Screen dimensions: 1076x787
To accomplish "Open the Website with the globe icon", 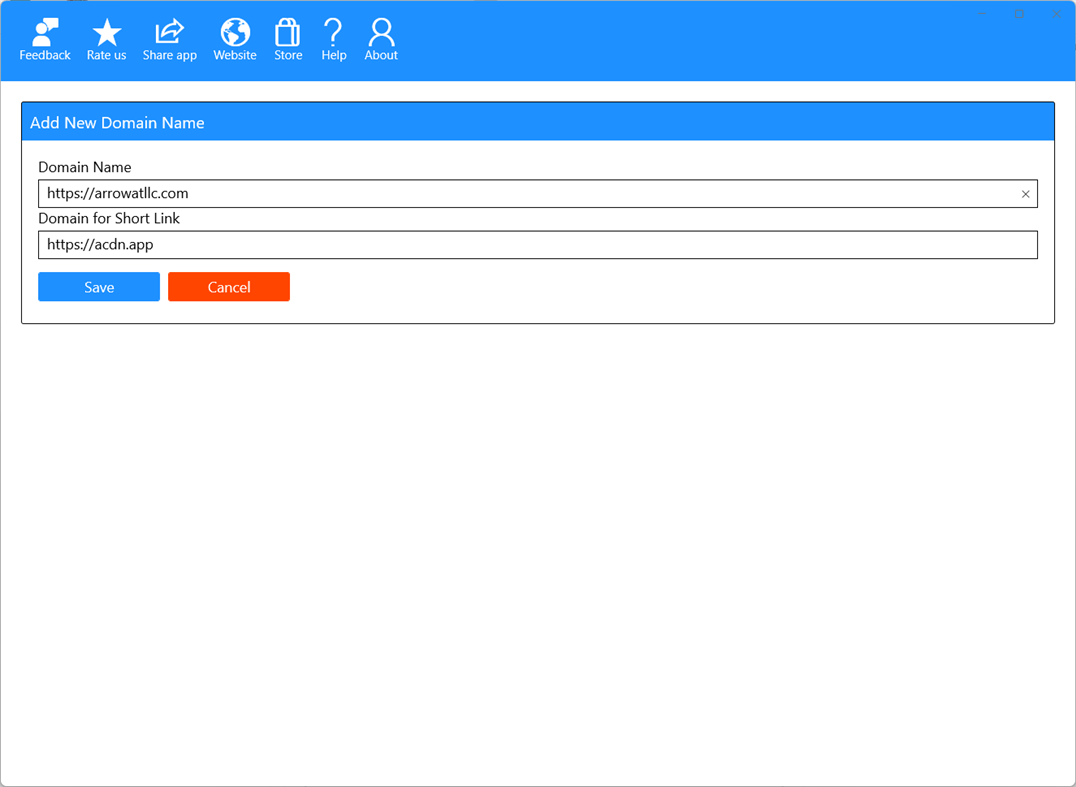I will (234, 32).
